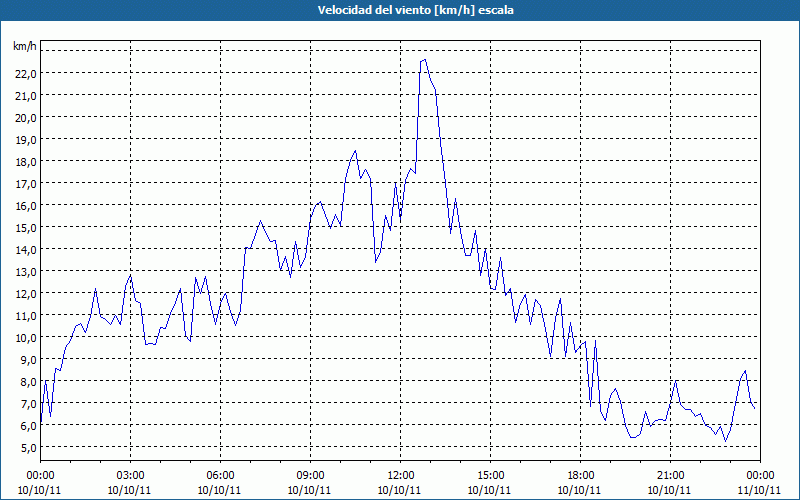This screenshot has width=800, height=500.
Task: Click the 13,0 speed label
Action: click(x=26, y=271)
